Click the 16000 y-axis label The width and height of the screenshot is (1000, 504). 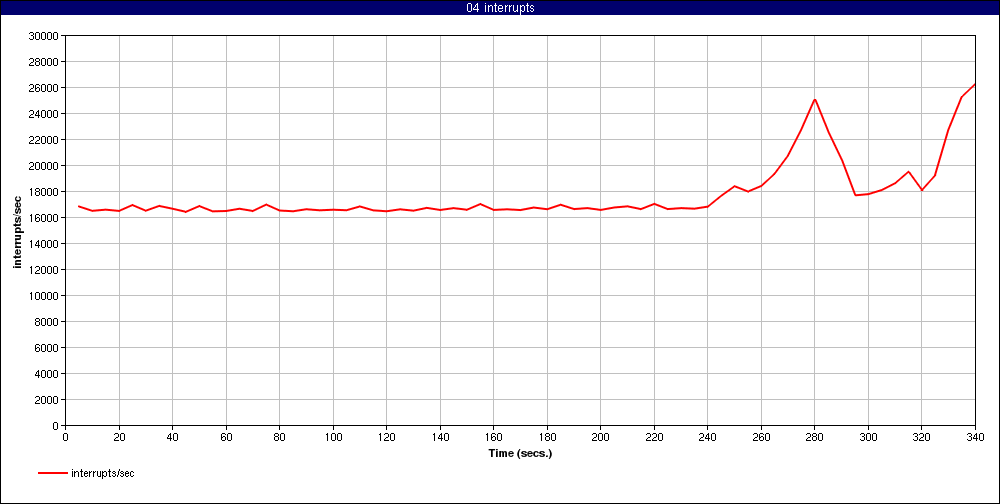coord(44,218)
